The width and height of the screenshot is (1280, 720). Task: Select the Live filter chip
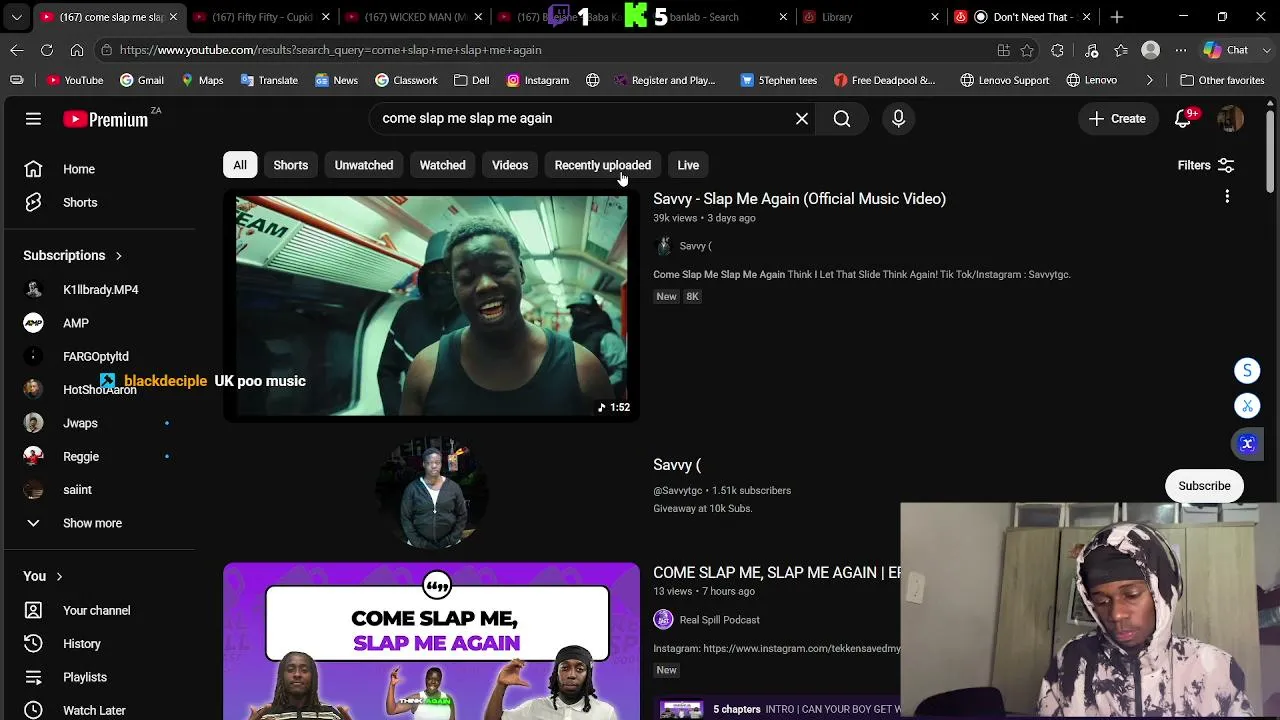(x=688, y=165)
